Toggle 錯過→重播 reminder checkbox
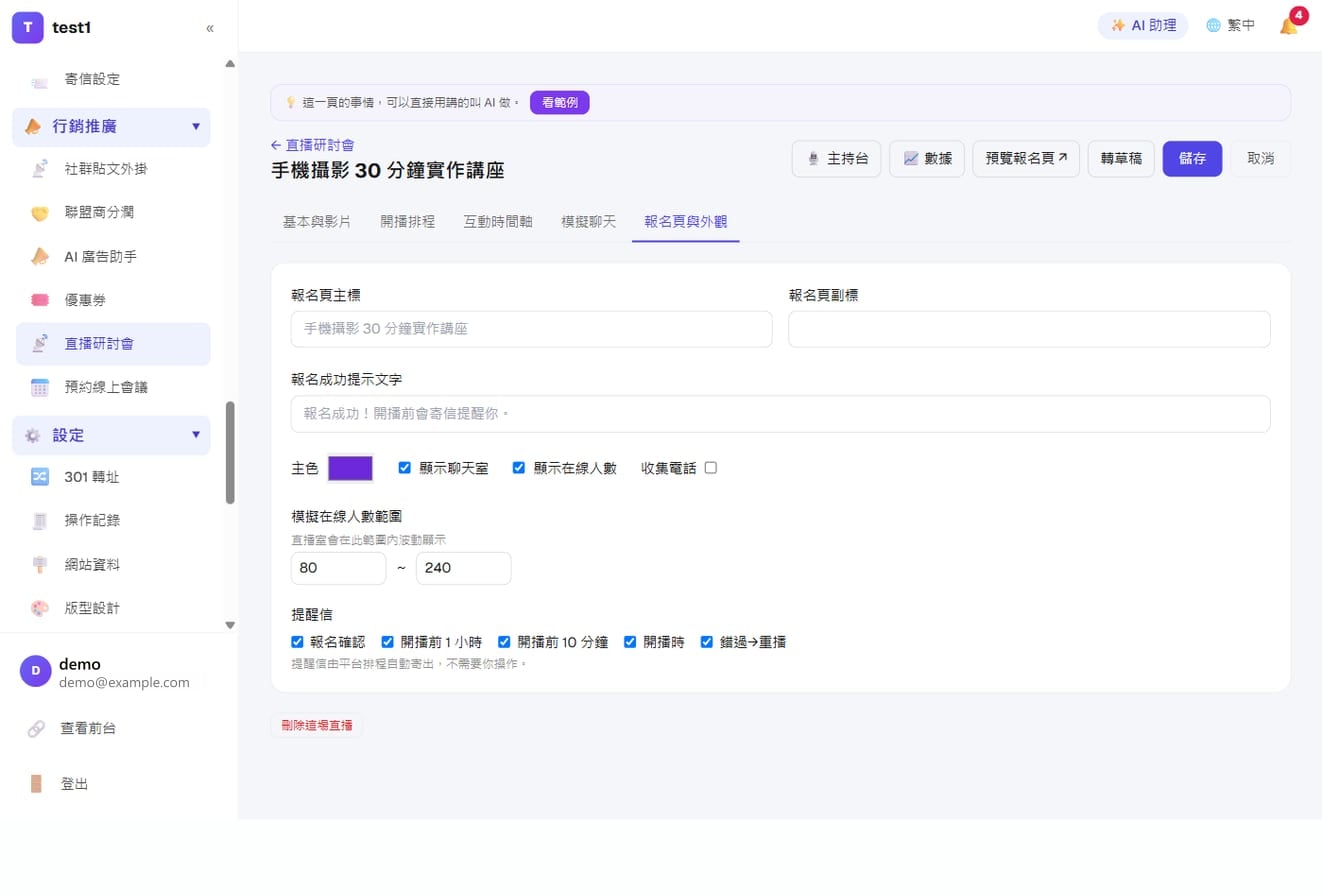 (x=707, y=642)
